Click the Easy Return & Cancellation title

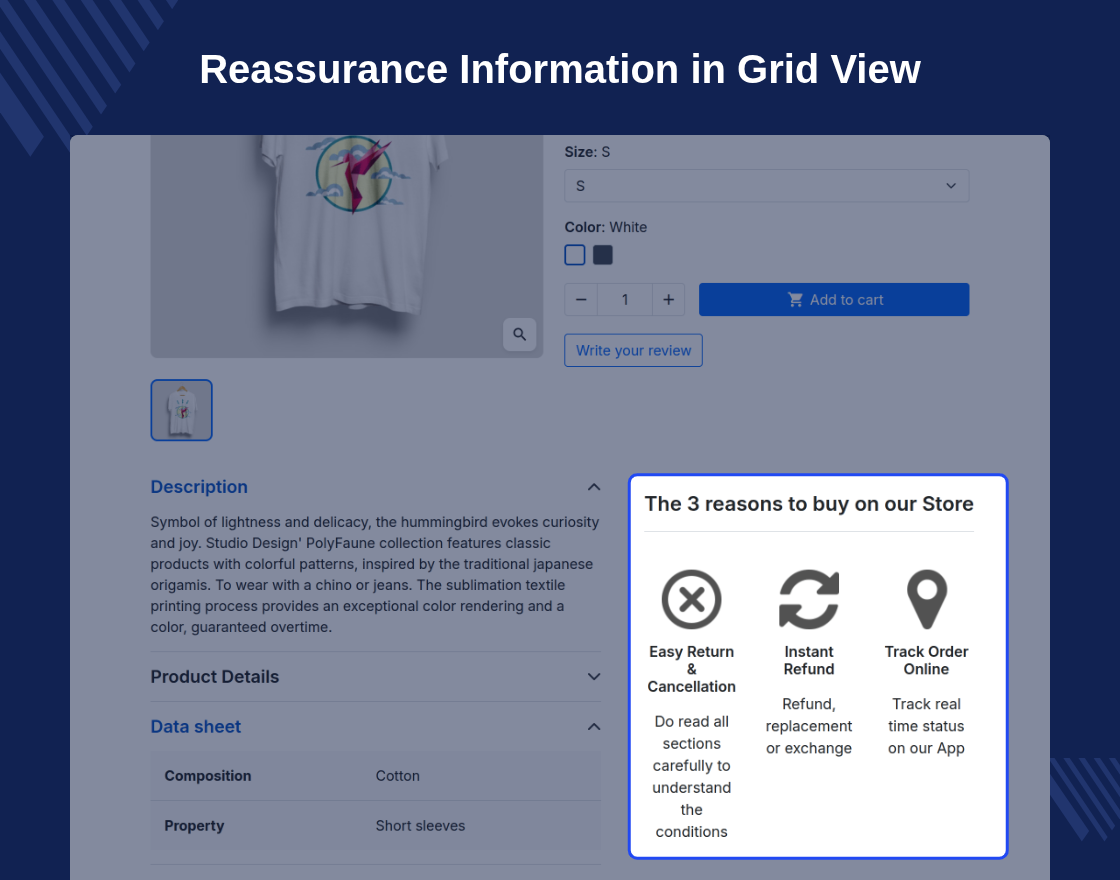coord(691,669)
